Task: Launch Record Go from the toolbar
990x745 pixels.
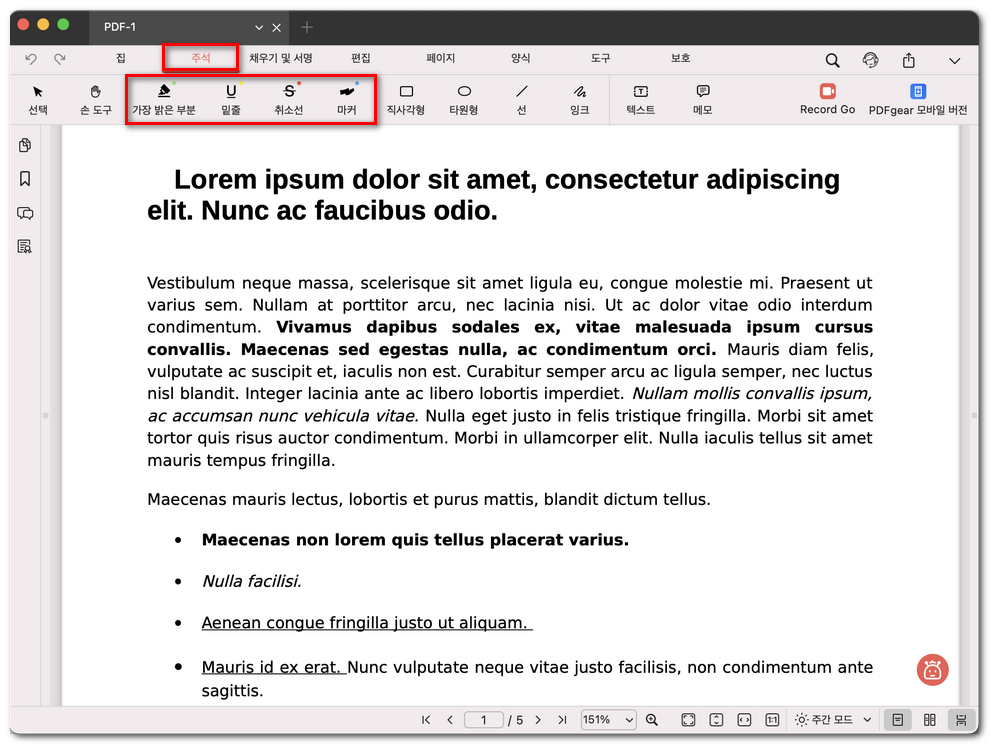Action: [x=827, y=98]
